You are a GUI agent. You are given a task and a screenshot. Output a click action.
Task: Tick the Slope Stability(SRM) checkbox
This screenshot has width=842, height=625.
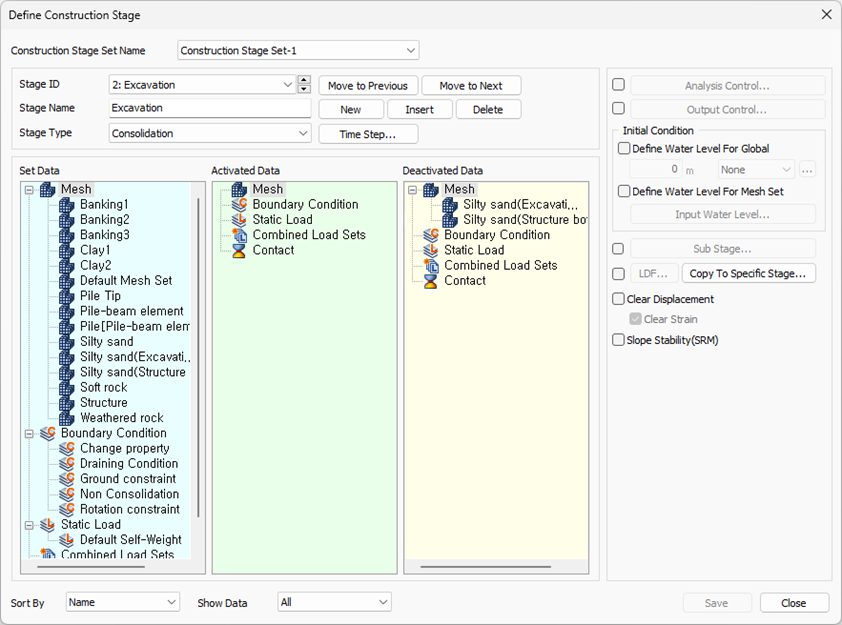pos(619,340)
